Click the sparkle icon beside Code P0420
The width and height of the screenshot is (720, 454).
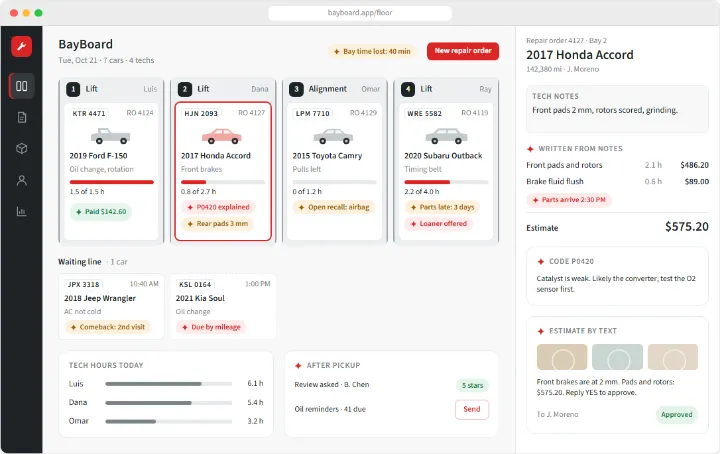pyautogui.click(x=540, y=261)
